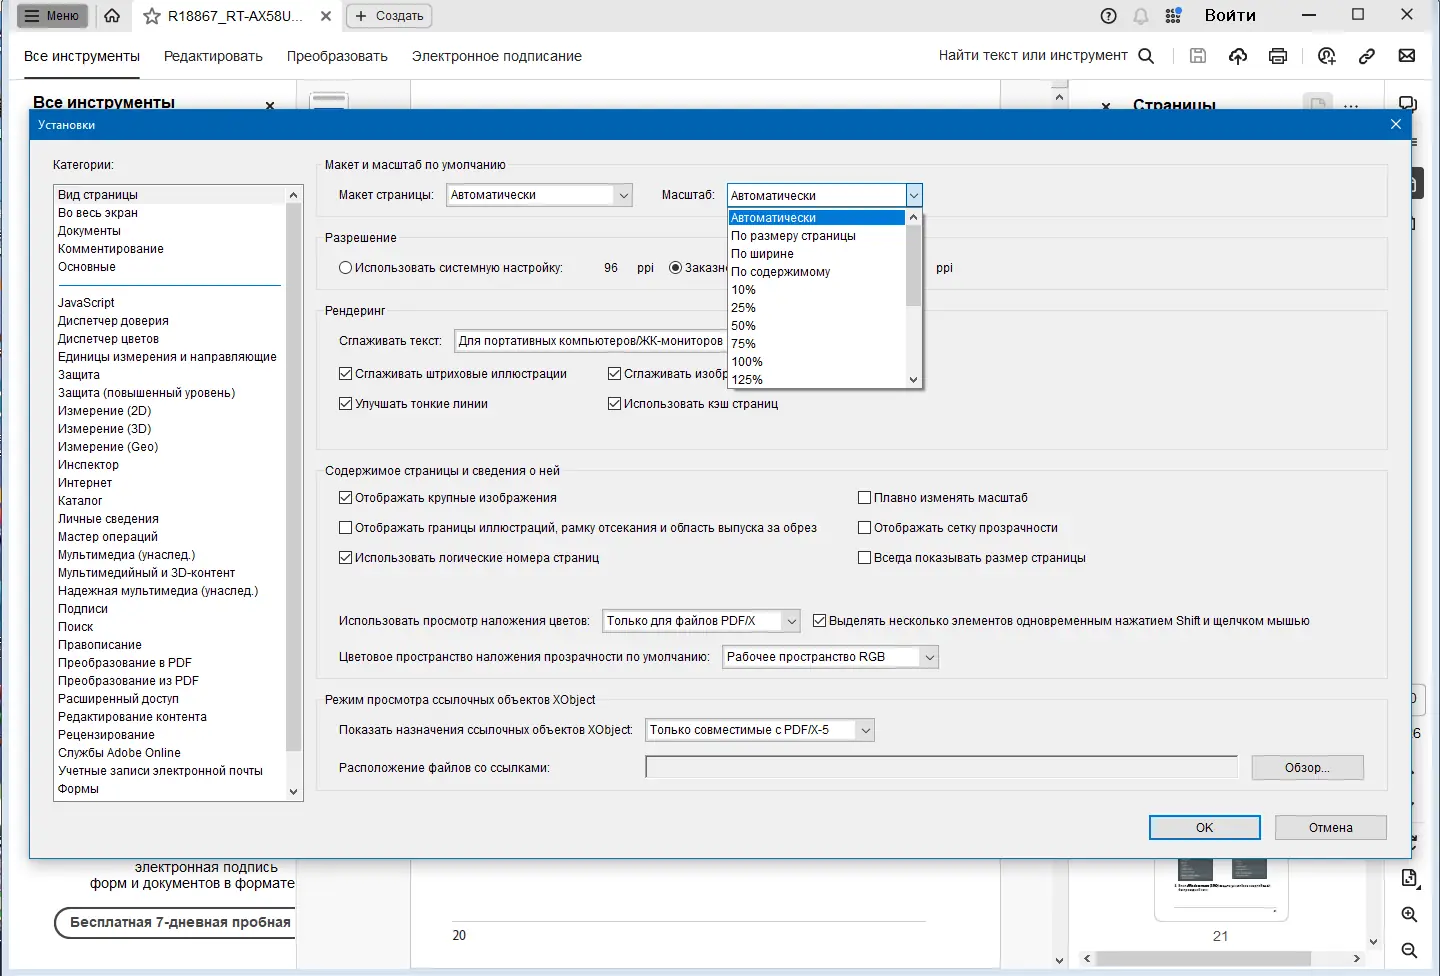1440x976 pixels.
Task: Click the zoom list scrollbar thumb
Action: click(x=913, y=265)
